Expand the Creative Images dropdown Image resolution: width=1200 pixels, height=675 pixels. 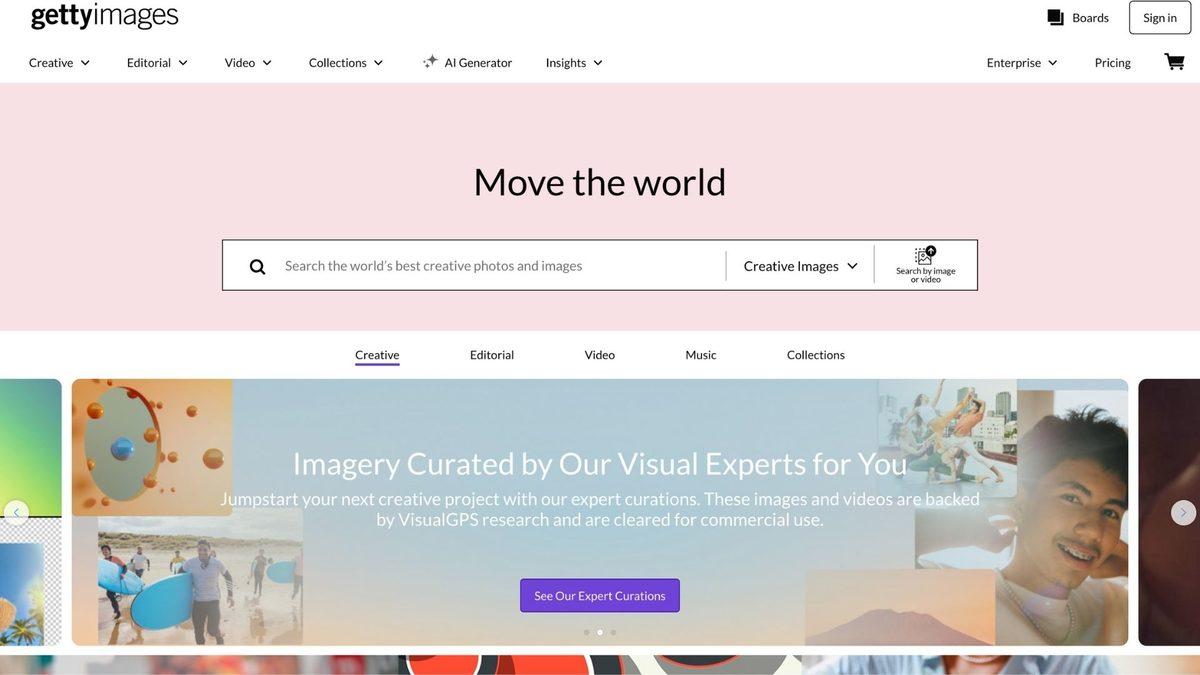800,266
